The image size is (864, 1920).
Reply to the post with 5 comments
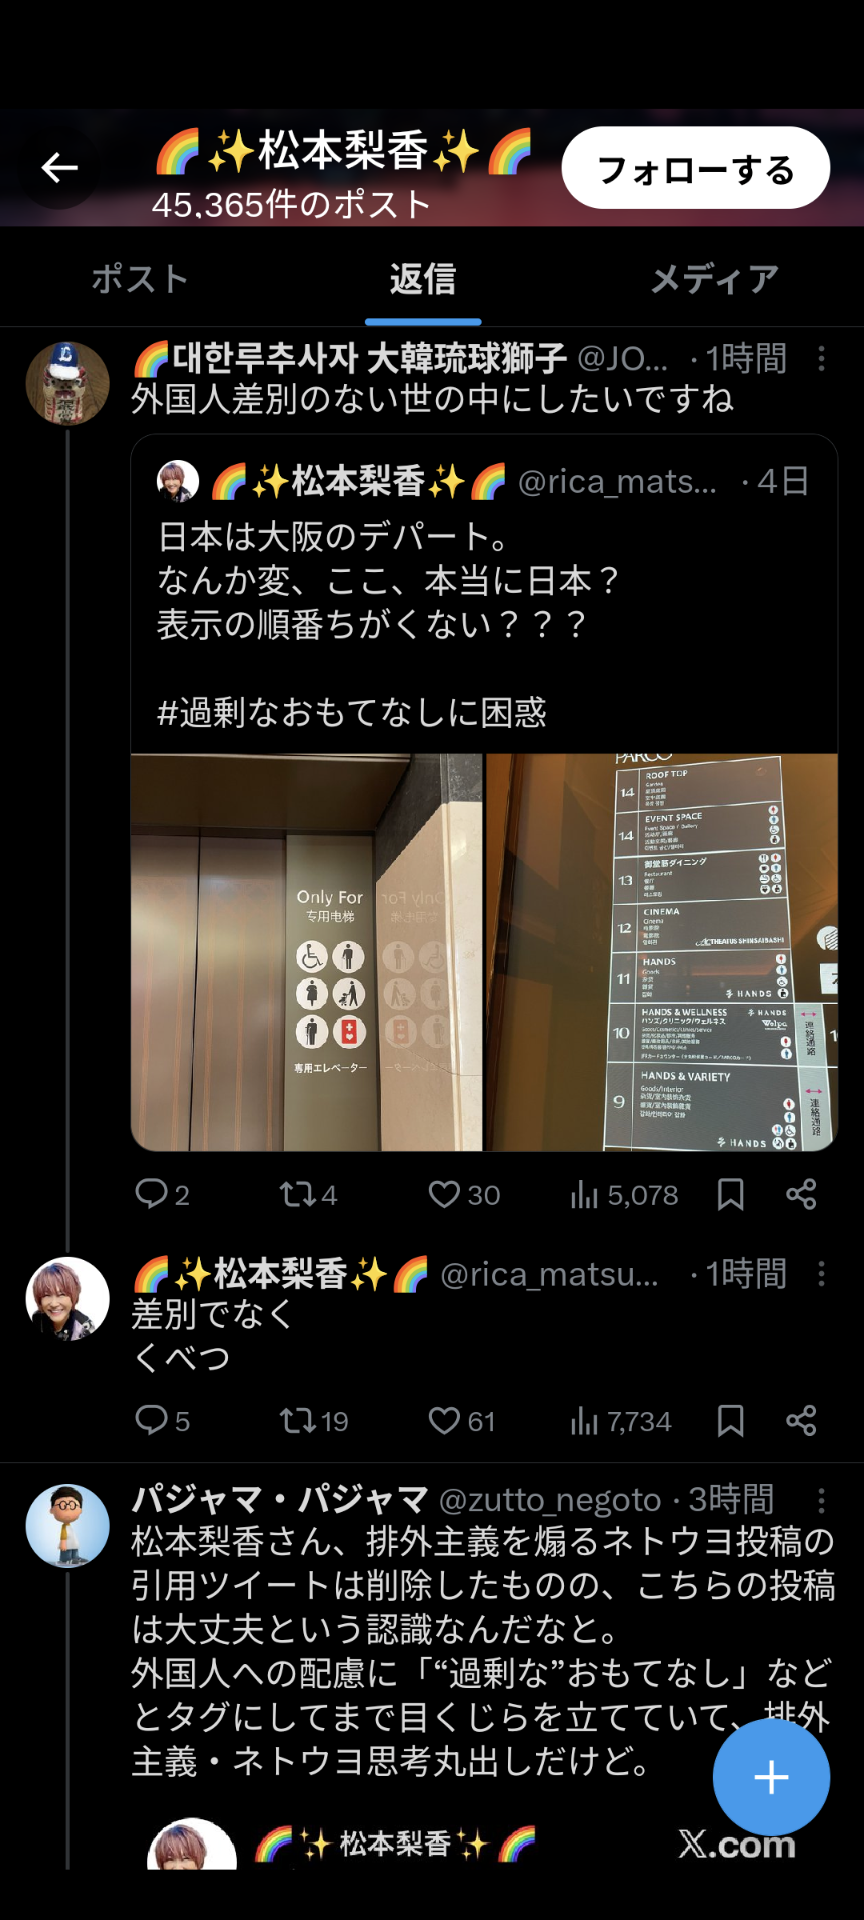tap(162, 1421)
